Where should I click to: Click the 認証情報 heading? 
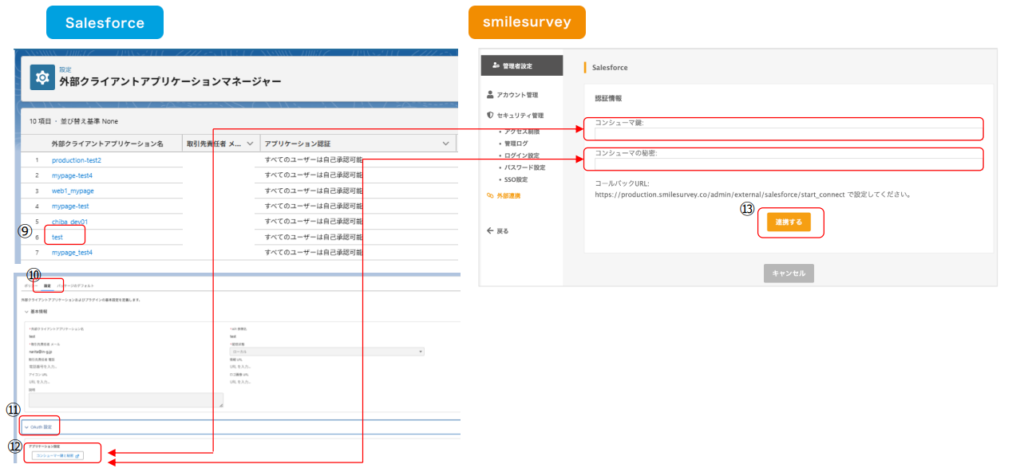click(x=607, y=99)
